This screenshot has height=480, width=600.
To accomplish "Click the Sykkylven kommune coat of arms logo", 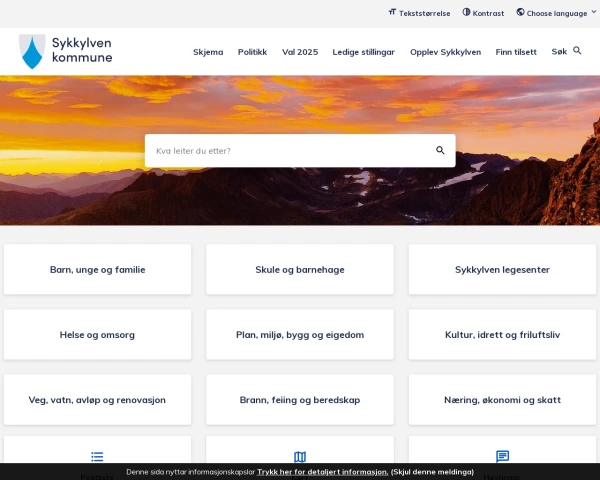I will click(32, 51).
